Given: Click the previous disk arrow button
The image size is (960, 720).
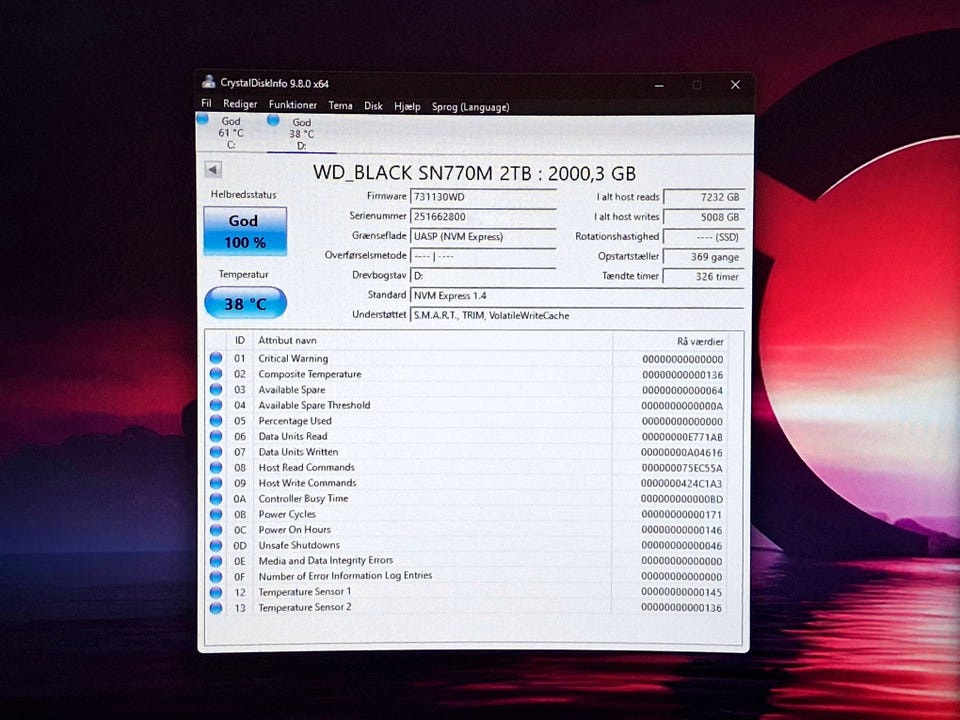Looking at the screenshot, I should (213, 170).
